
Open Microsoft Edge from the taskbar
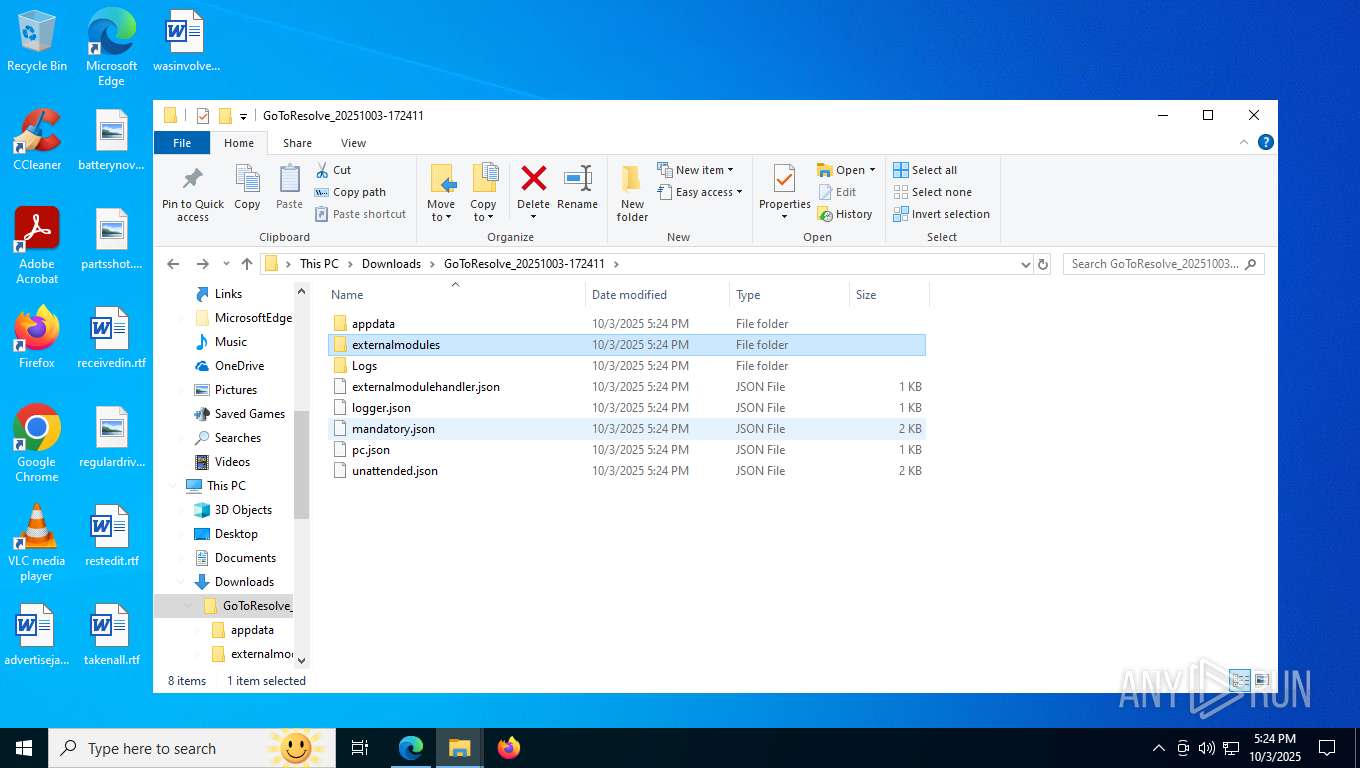point(411,748)
